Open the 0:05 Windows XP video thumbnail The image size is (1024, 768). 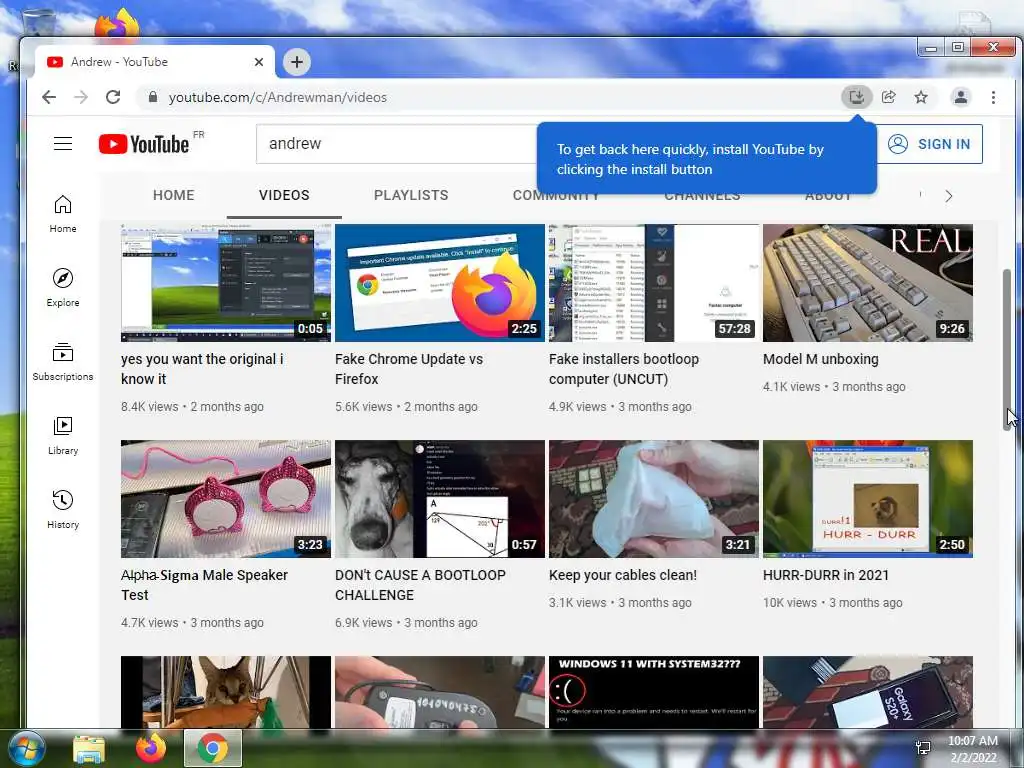click(226, 283)
